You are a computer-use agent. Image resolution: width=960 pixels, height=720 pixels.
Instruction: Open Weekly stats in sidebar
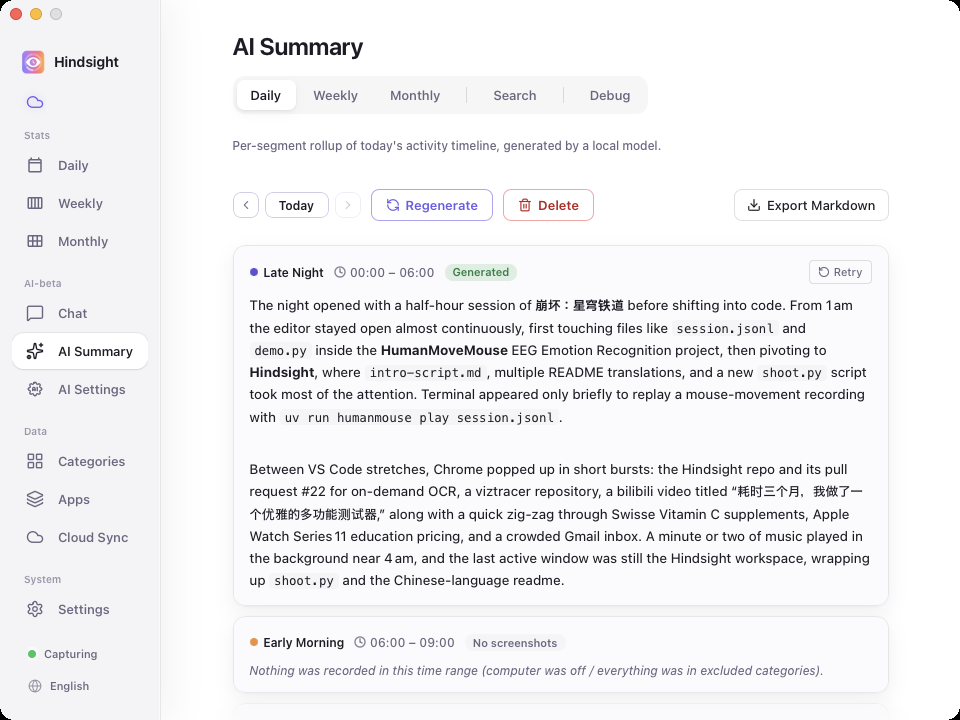click(x=80, y=203)
